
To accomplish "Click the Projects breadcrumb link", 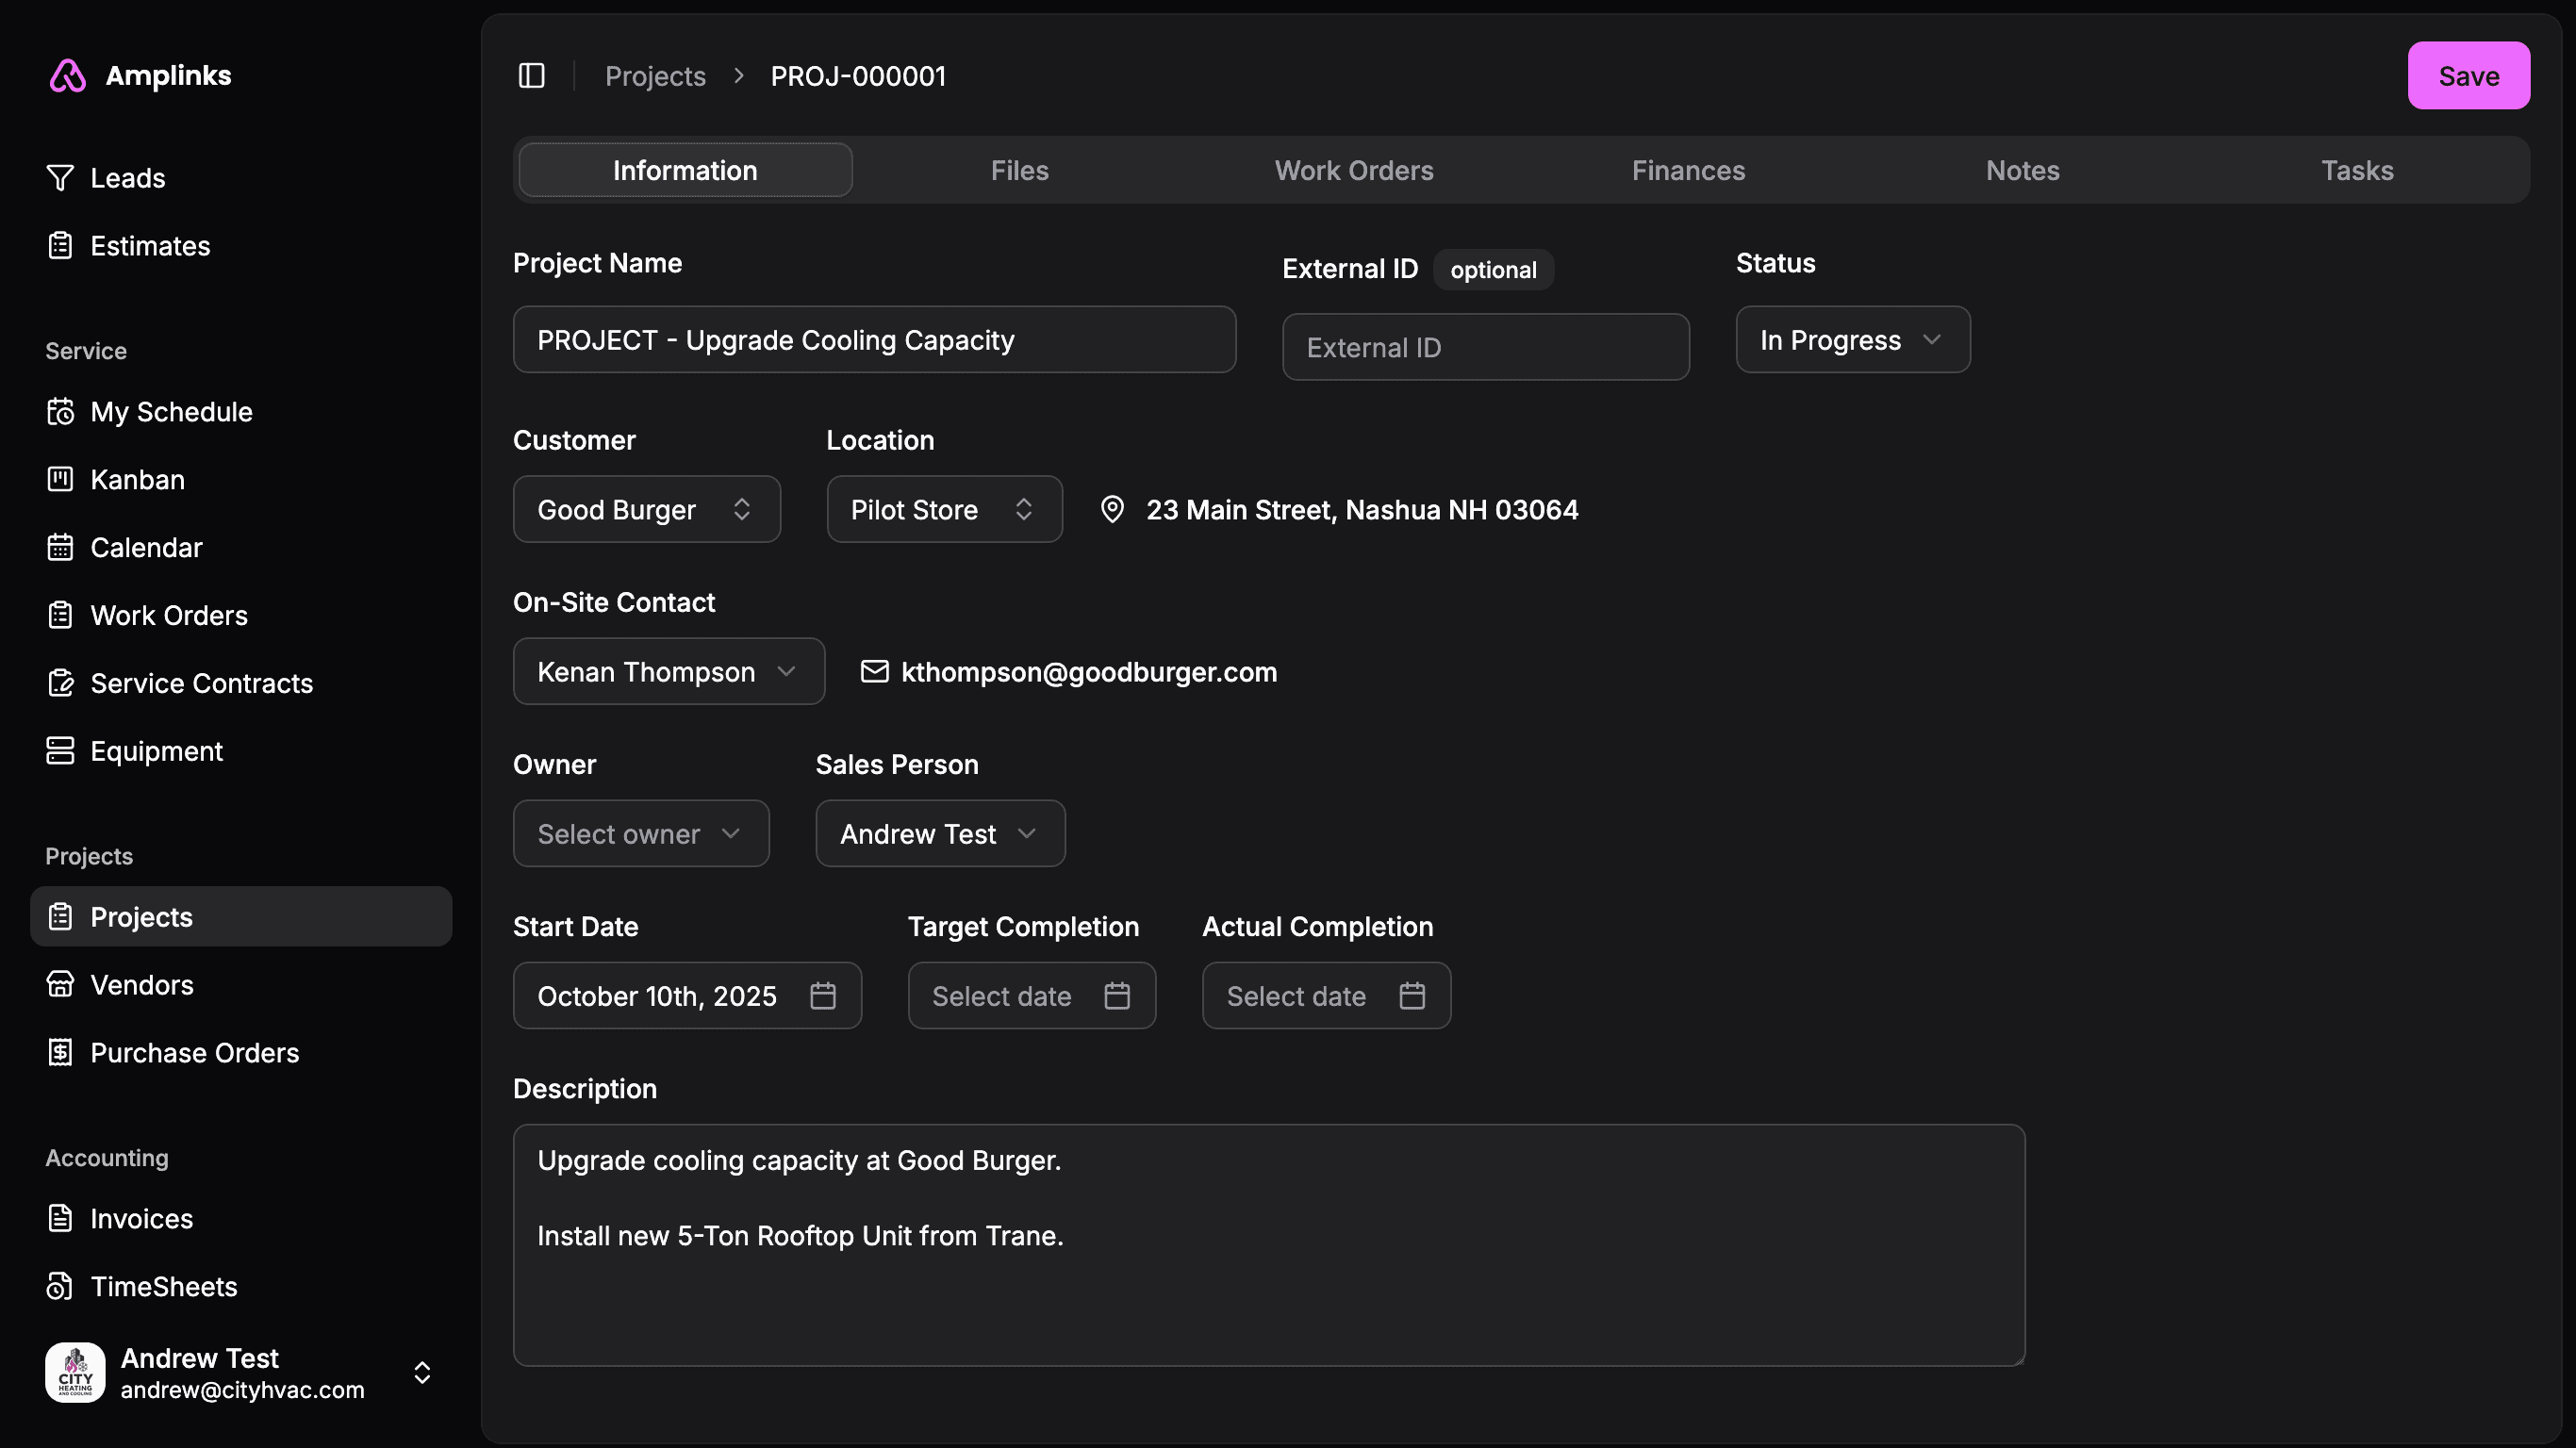I will [x=655, y=76].
